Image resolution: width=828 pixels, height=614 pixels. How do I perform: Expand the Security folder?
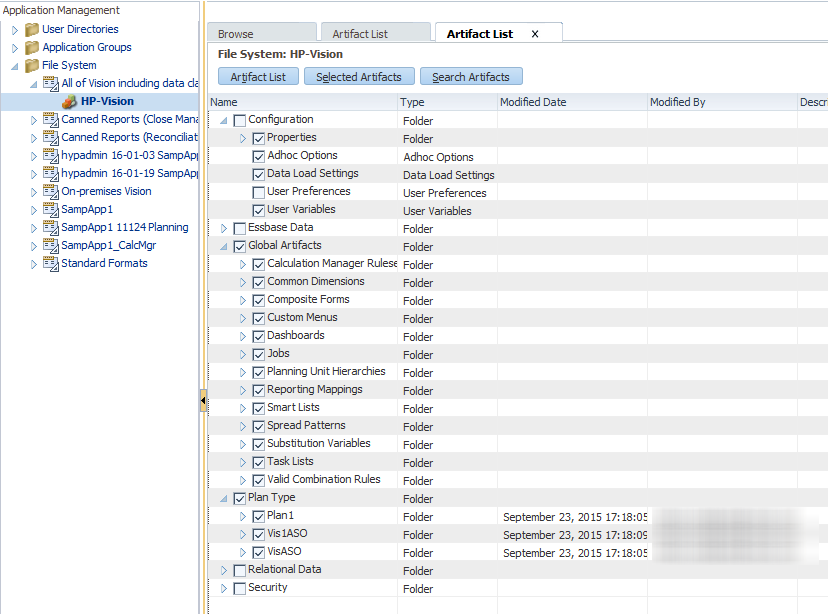tap(224, 588)
